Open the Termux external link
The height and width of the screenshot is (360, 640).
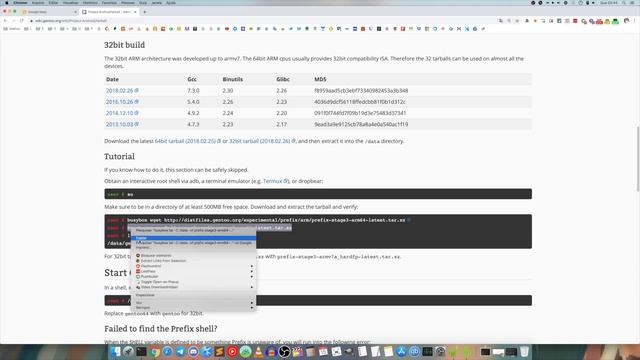click(275, 181)
